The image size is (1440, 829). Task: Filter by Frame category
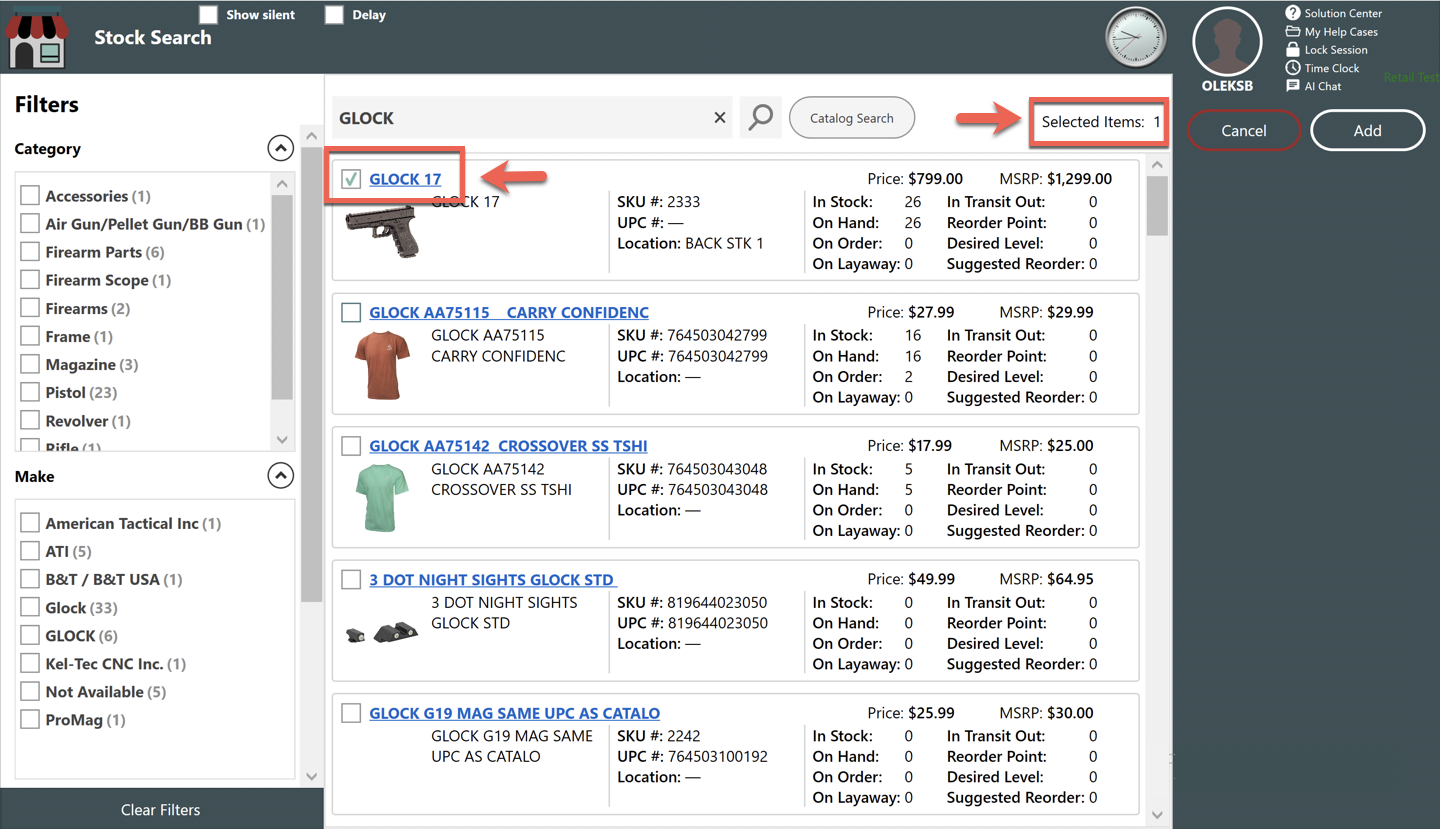coord(30,336)
